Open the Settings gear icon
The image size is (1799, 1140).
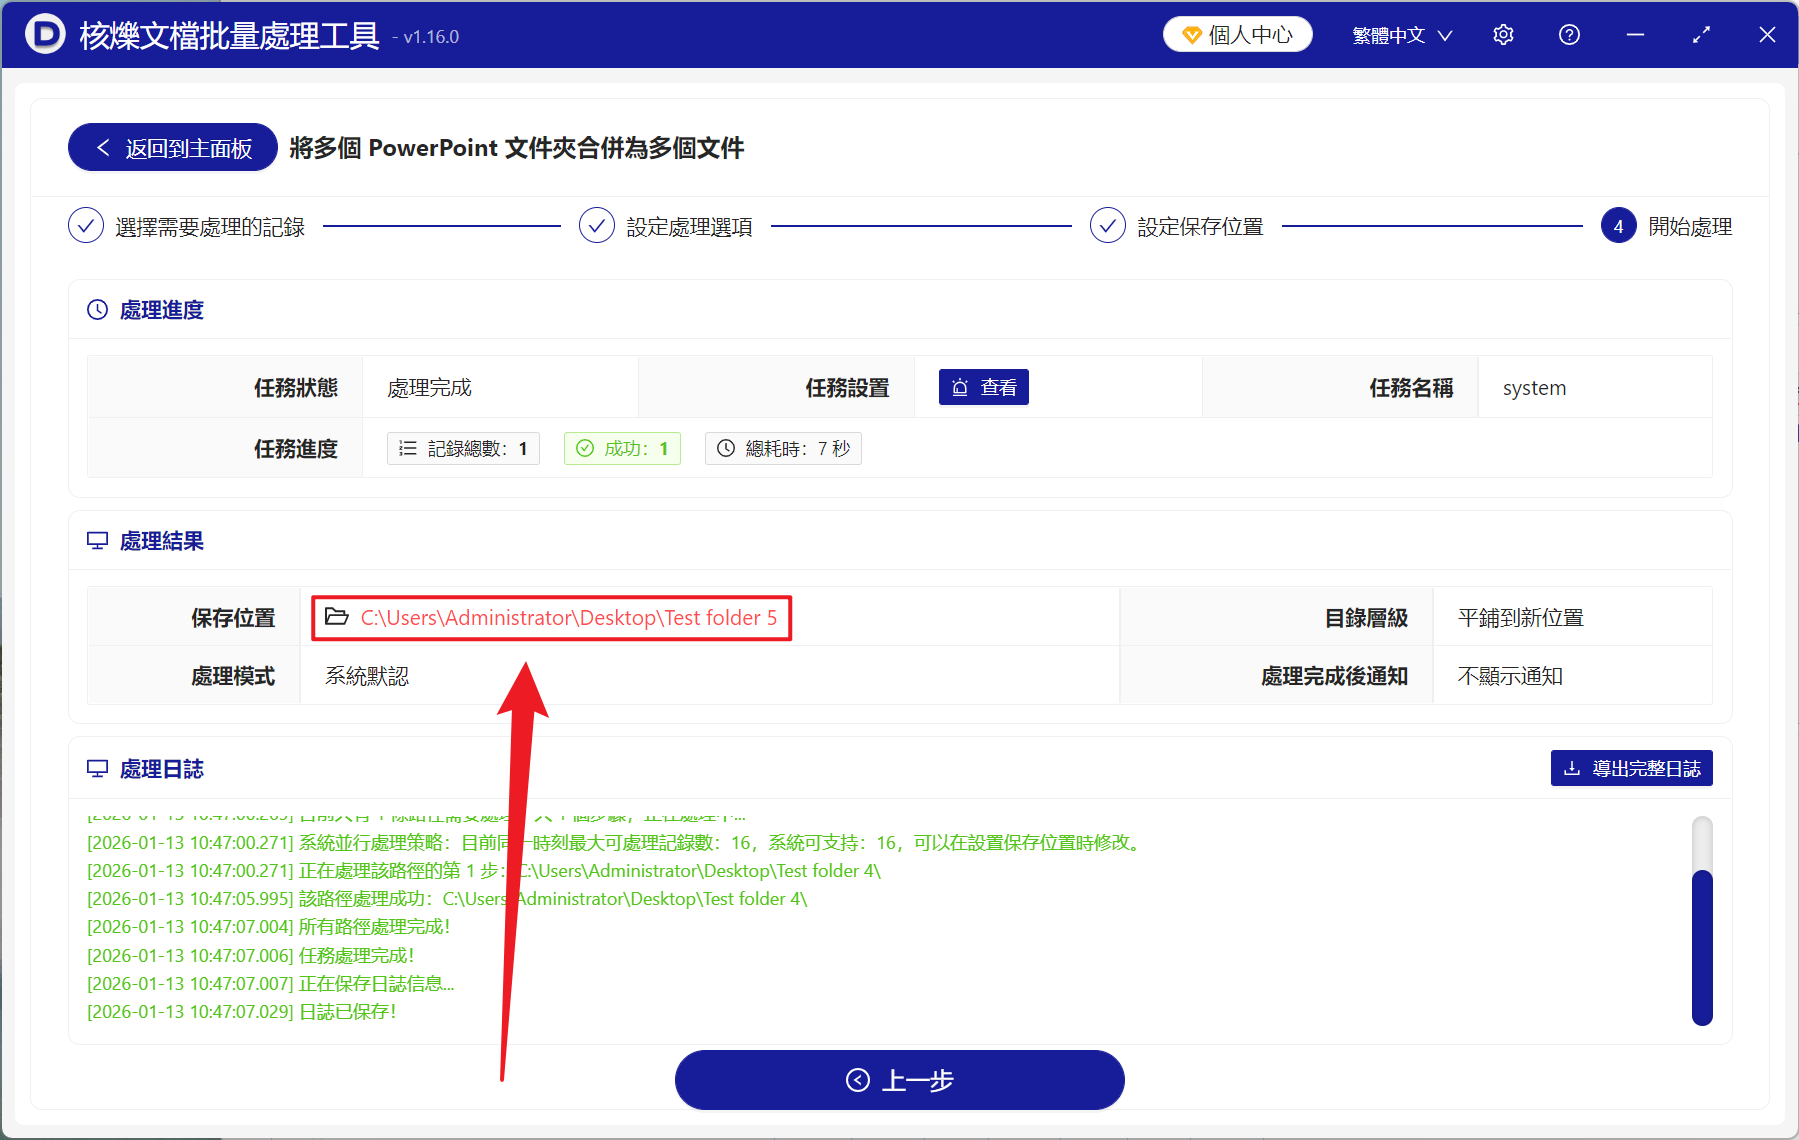pos(1503,34)
